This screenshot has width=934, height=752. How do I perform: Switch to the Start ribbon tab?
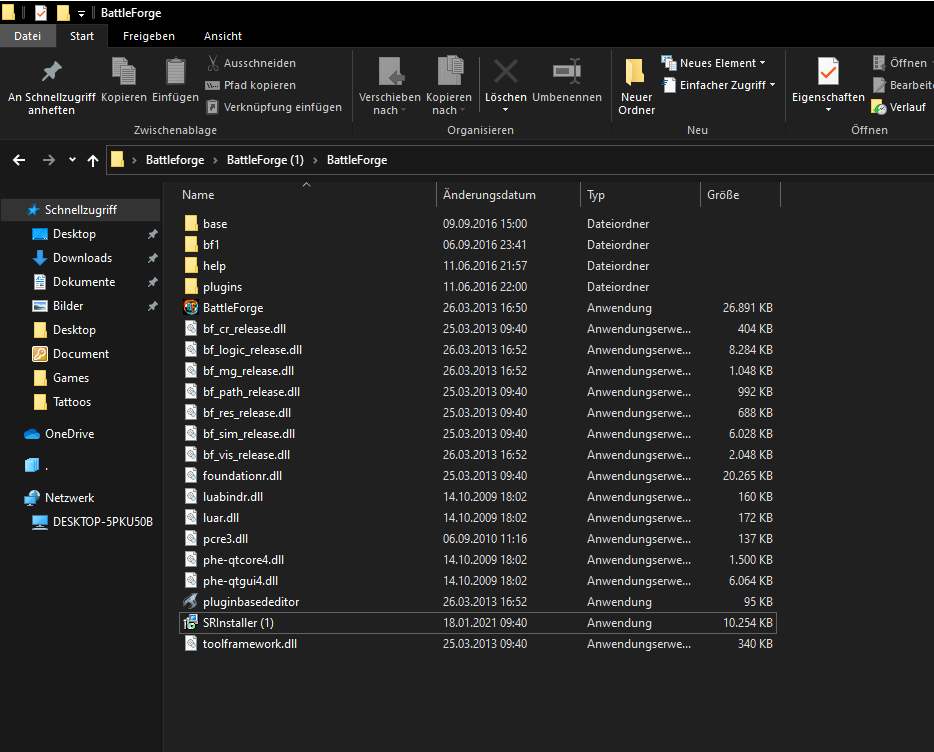(x=82, y=36)
